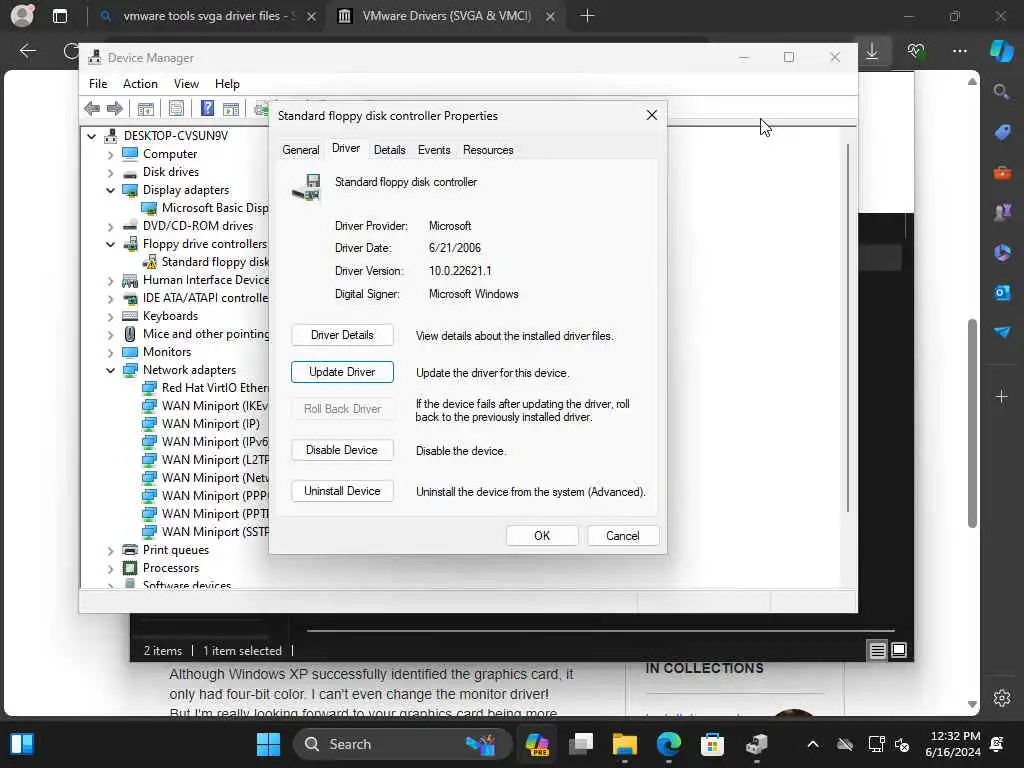Expand the Monitors category
The height and width of the screenshot is (768, 1024).
click(110, 352)
